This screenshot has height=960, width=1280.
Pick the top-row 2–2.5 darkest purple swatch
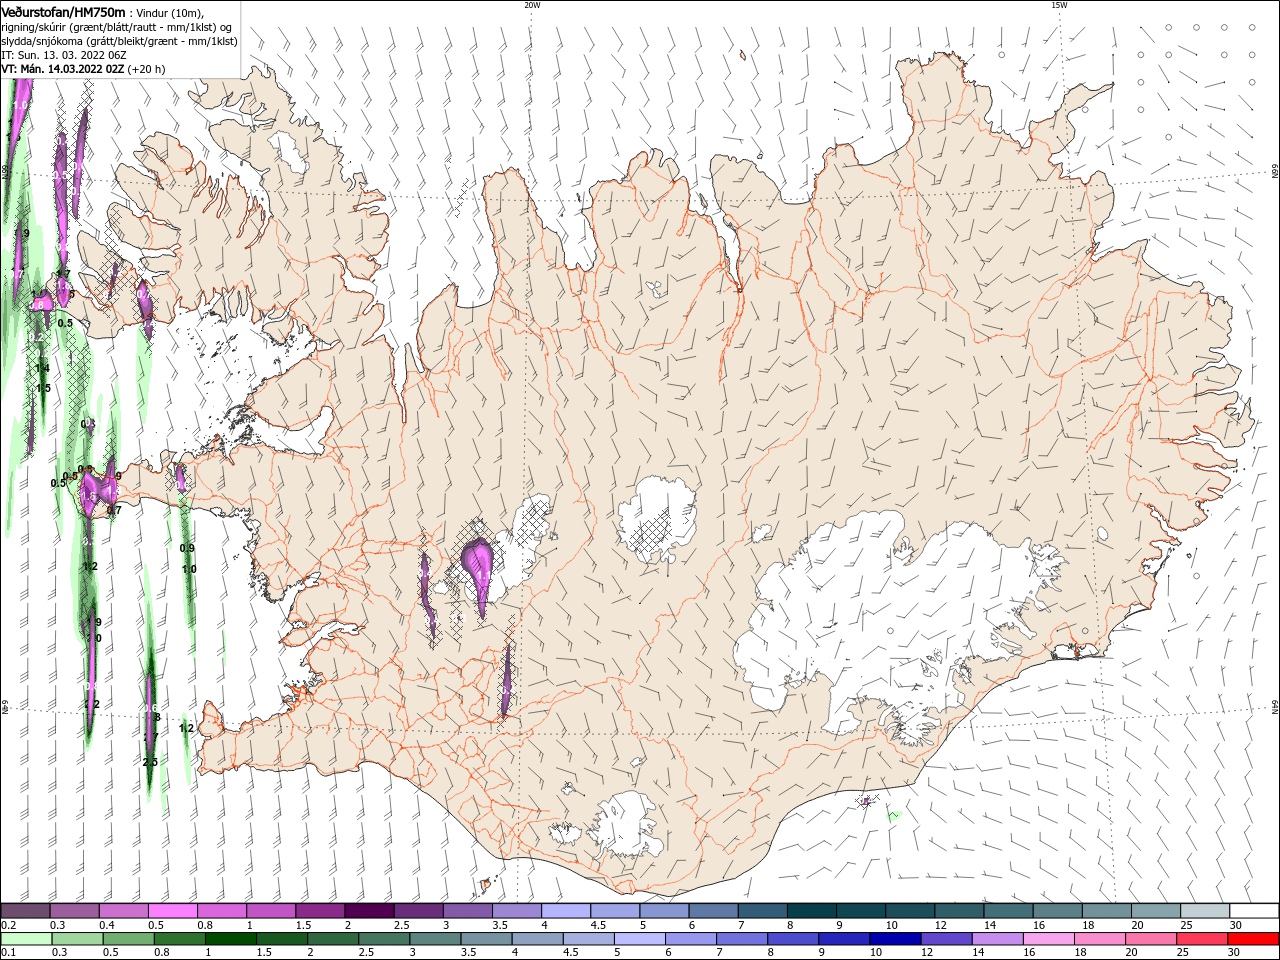(369, 911)
